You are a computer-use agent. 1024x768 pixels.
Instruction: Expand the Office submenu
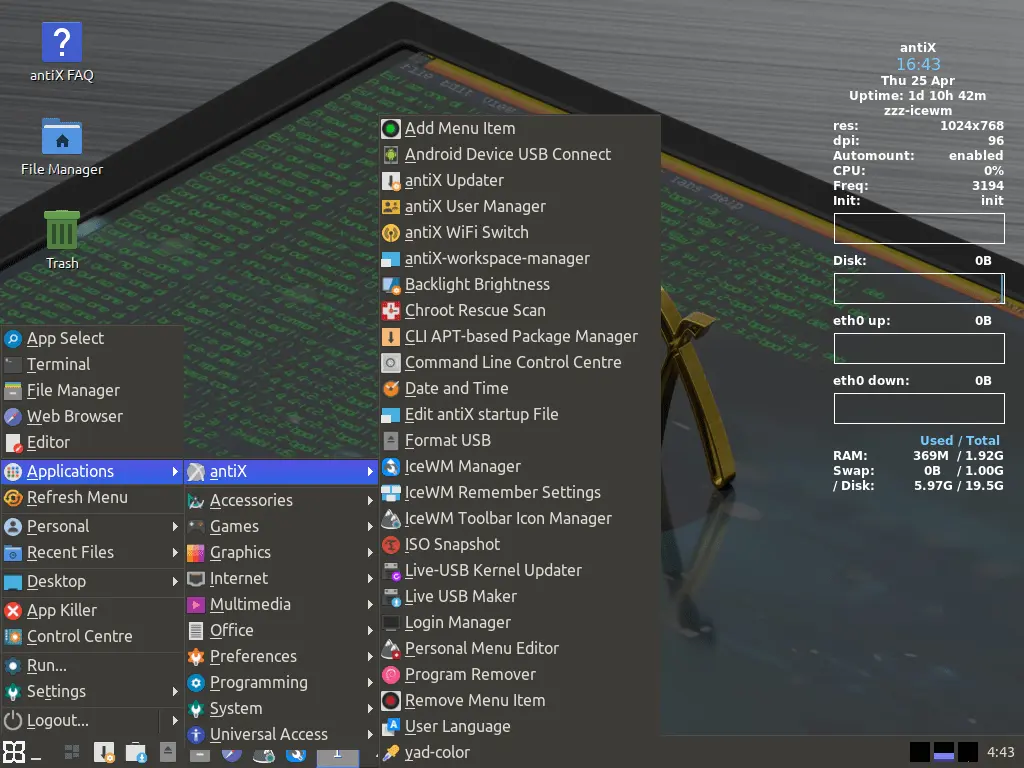281,632
